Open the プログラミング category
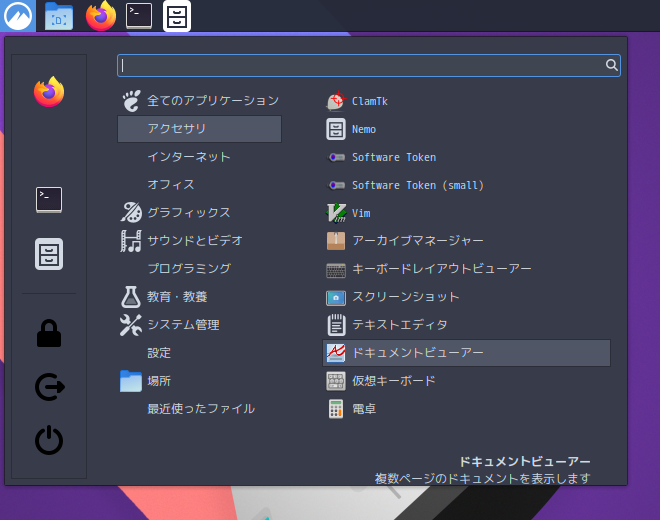Screen dimensions: 660x520 [200, 268]
